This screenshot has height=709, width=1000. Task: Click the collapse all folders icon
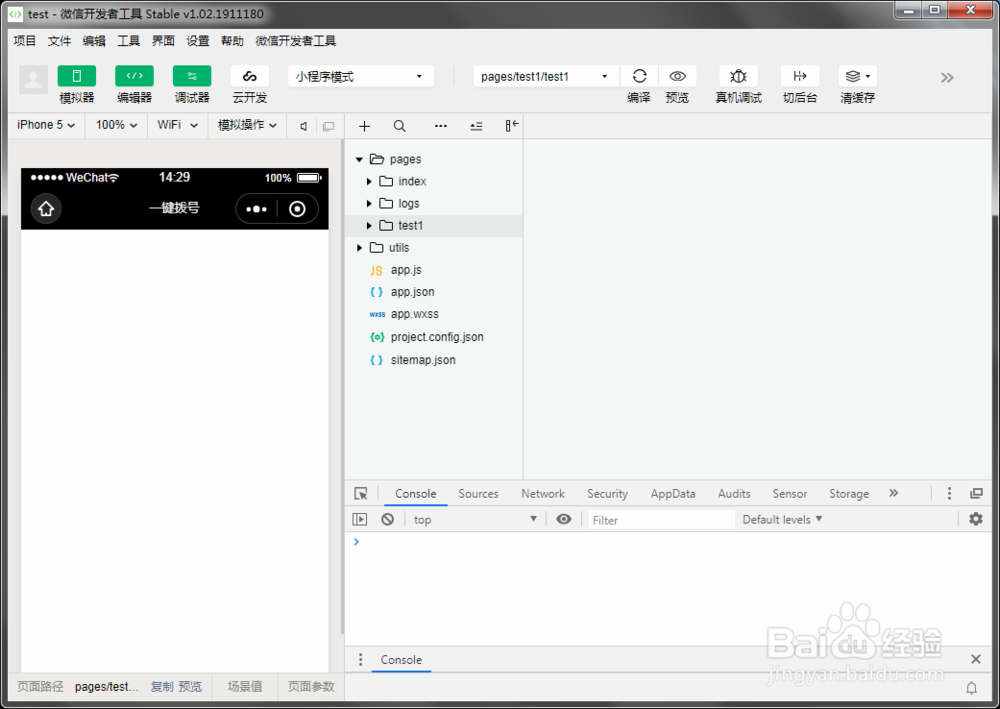click(x=476, y=126)
